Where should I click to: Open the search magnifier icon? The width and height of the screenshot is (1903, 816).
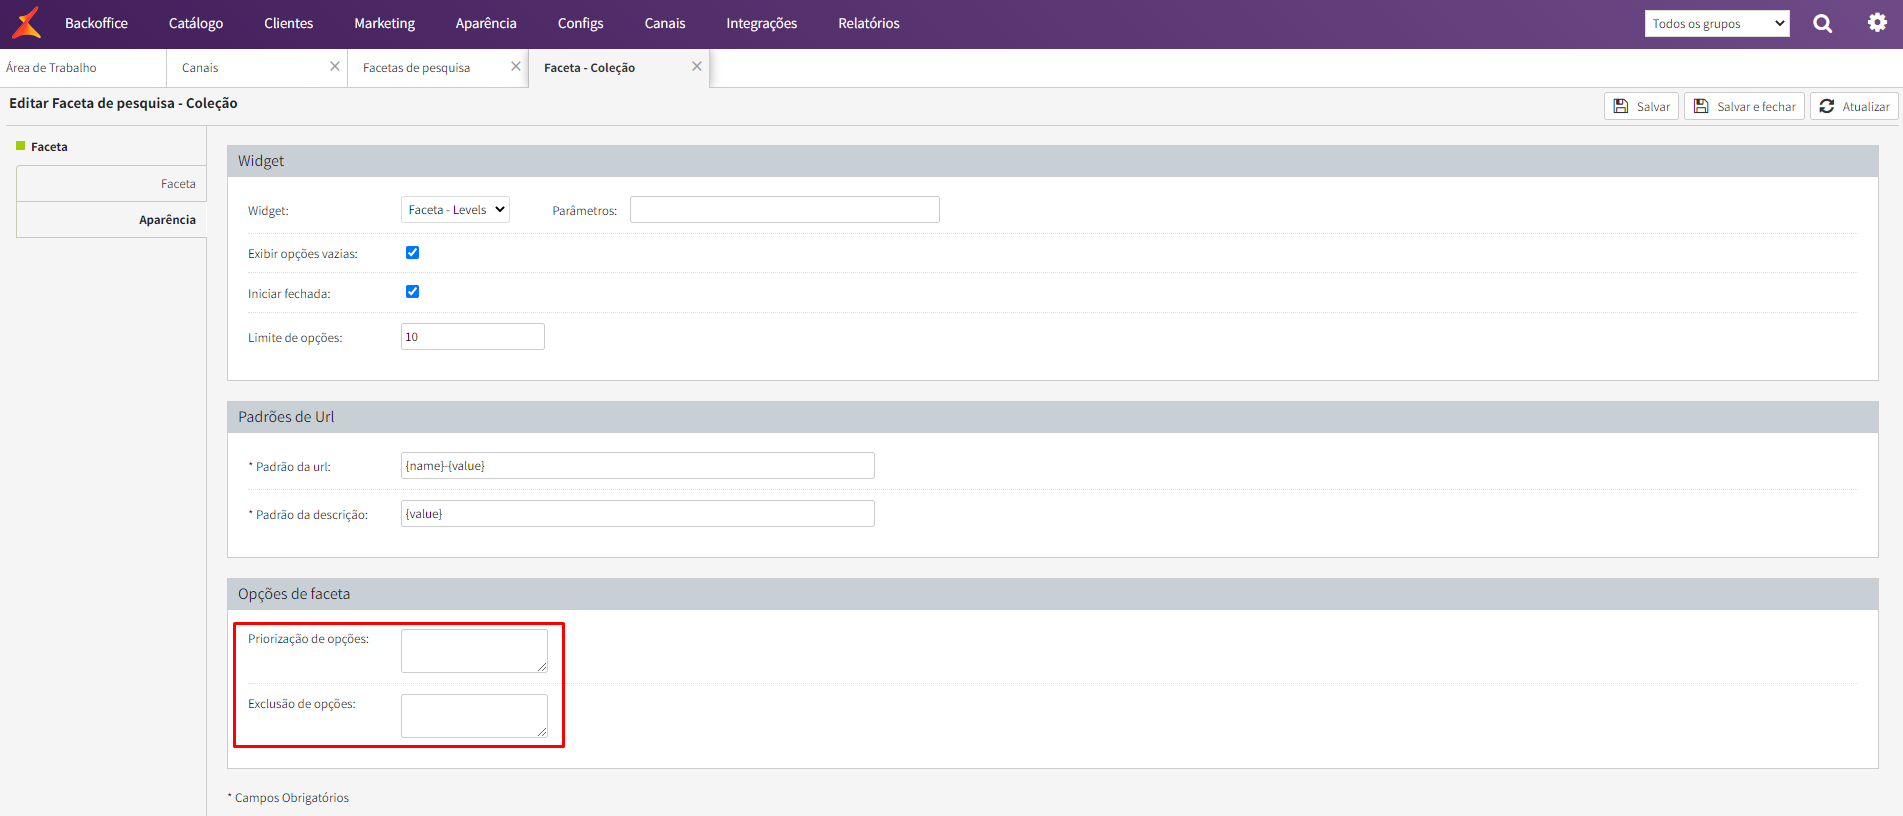point(1823,23)
